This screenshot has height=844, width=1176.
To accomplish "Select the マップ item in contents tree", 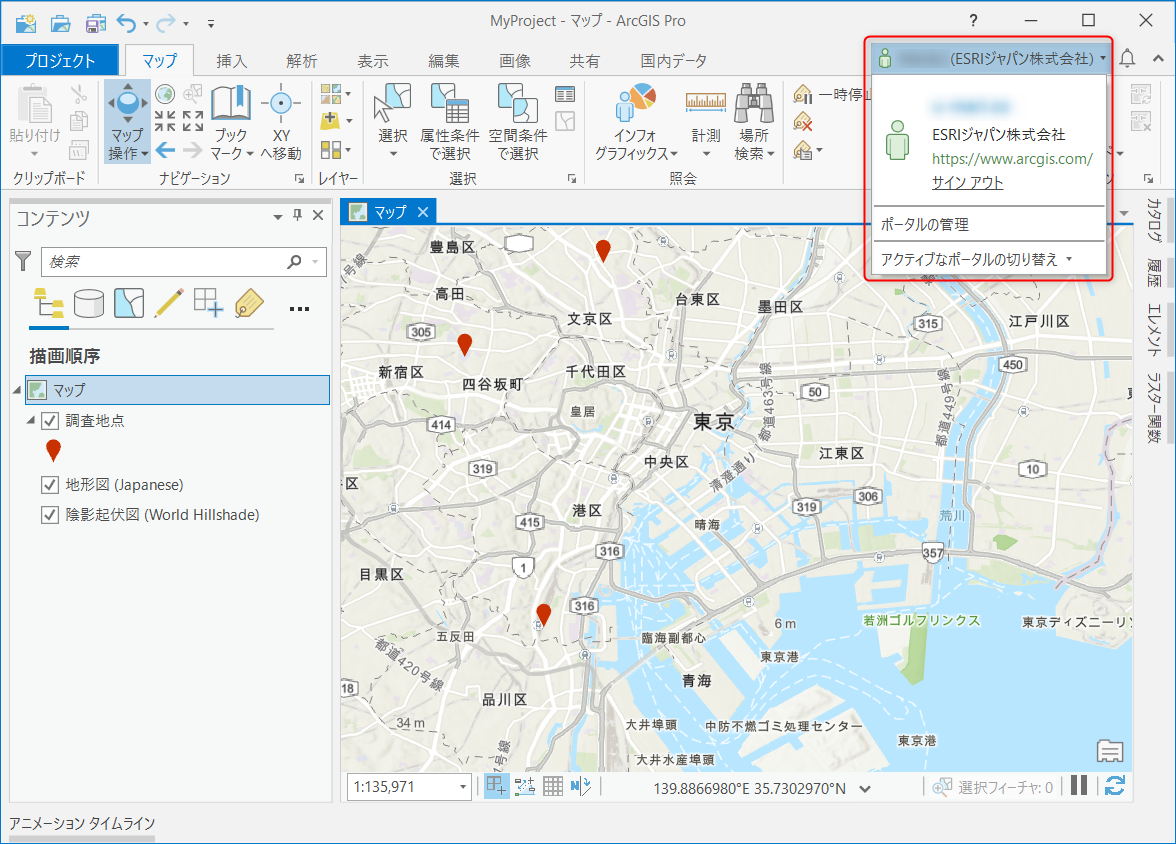I will [x=178, y=390].
